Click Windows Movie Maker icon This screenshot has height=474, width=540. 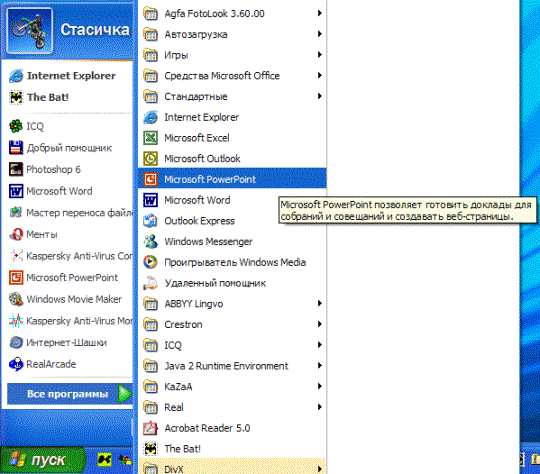(16, 299)
